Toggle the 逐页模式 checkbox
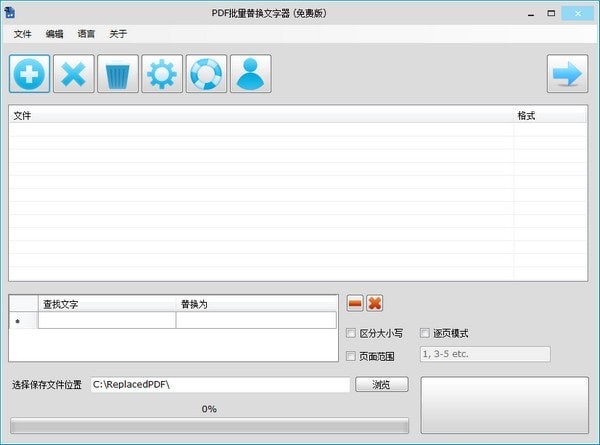The width and height of the screenshot is (600, 445). 425,333
